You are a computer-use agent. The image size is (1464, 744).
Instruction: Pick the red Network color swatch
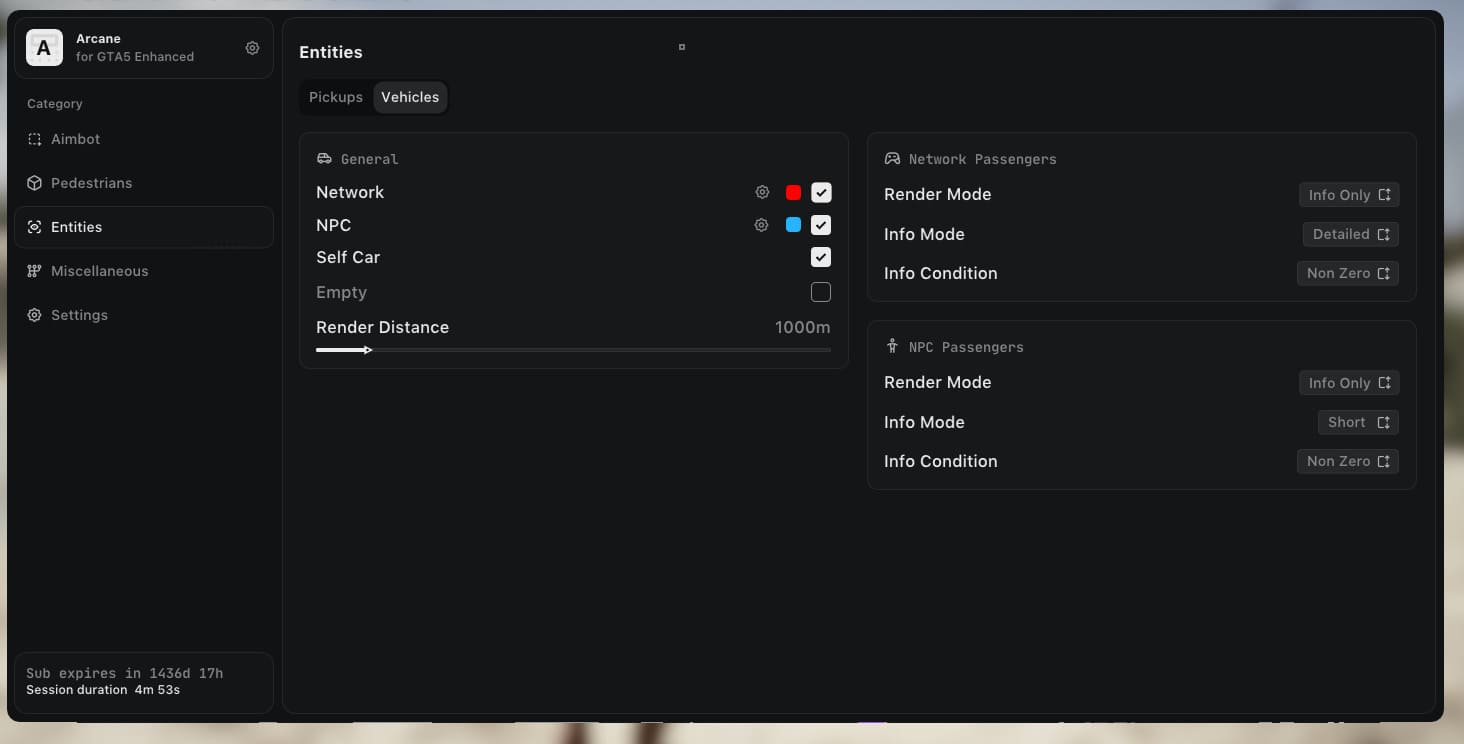click(793, 192)
